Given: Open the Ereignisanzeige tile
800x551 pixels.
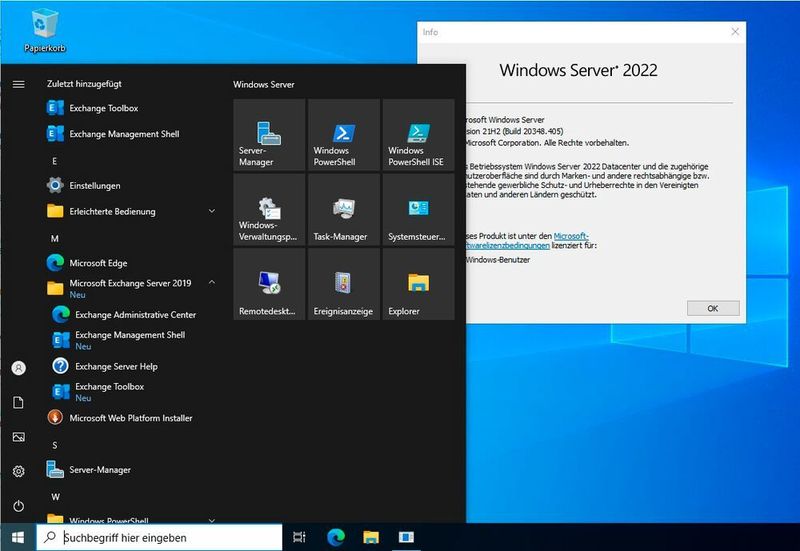Looking at the screenshot, I should 344,284.
